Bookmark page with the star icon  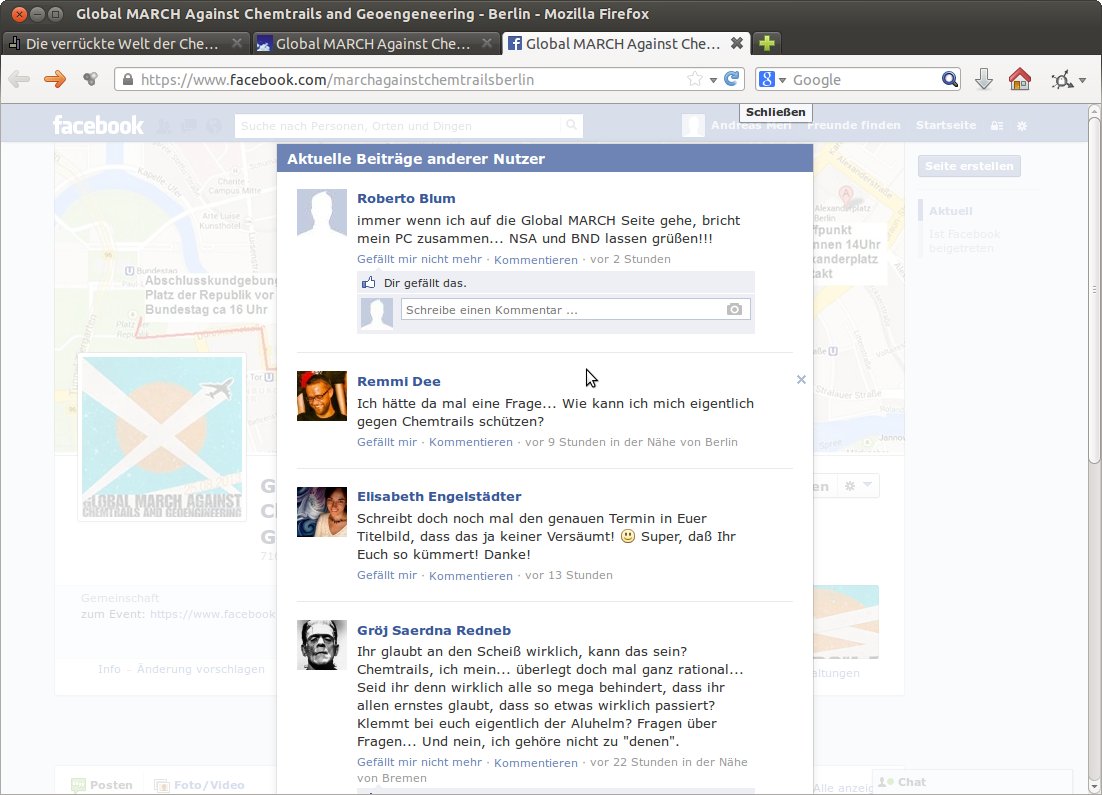pos(694,79)
